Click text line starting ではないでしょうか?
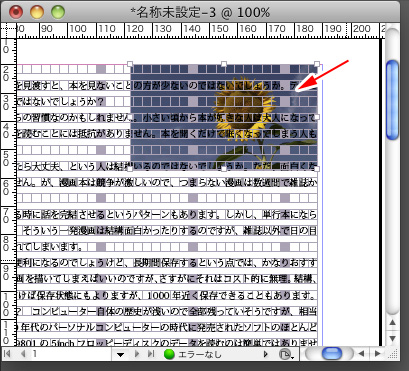The width and height of the screenshot is (409, 371). [x=61, y=101]
